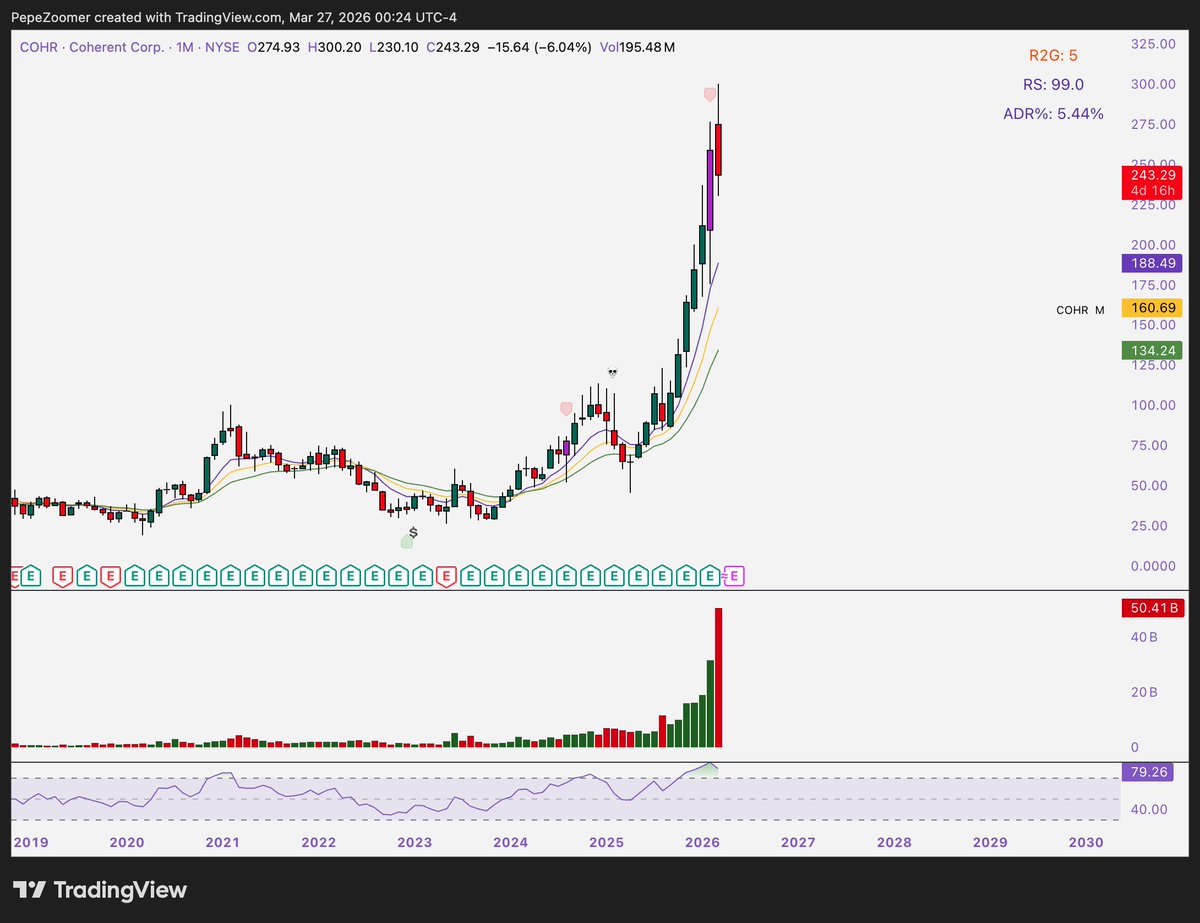
Task: Click the red earnings marker nearest the 2020 label
Action: point(109,576)
